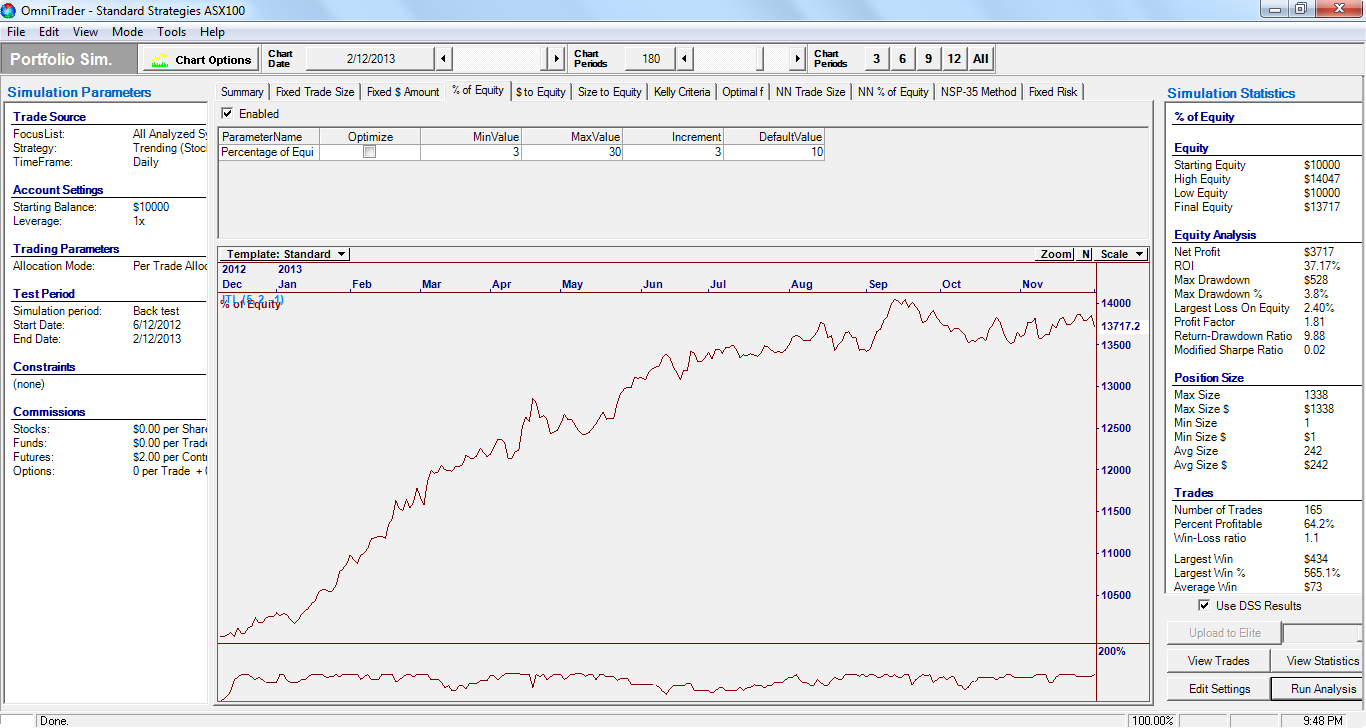Toggle the Enabled checkbox
Image resolution: width=1366 pixels, height=728 pixels.
click(x=227, y=114)
